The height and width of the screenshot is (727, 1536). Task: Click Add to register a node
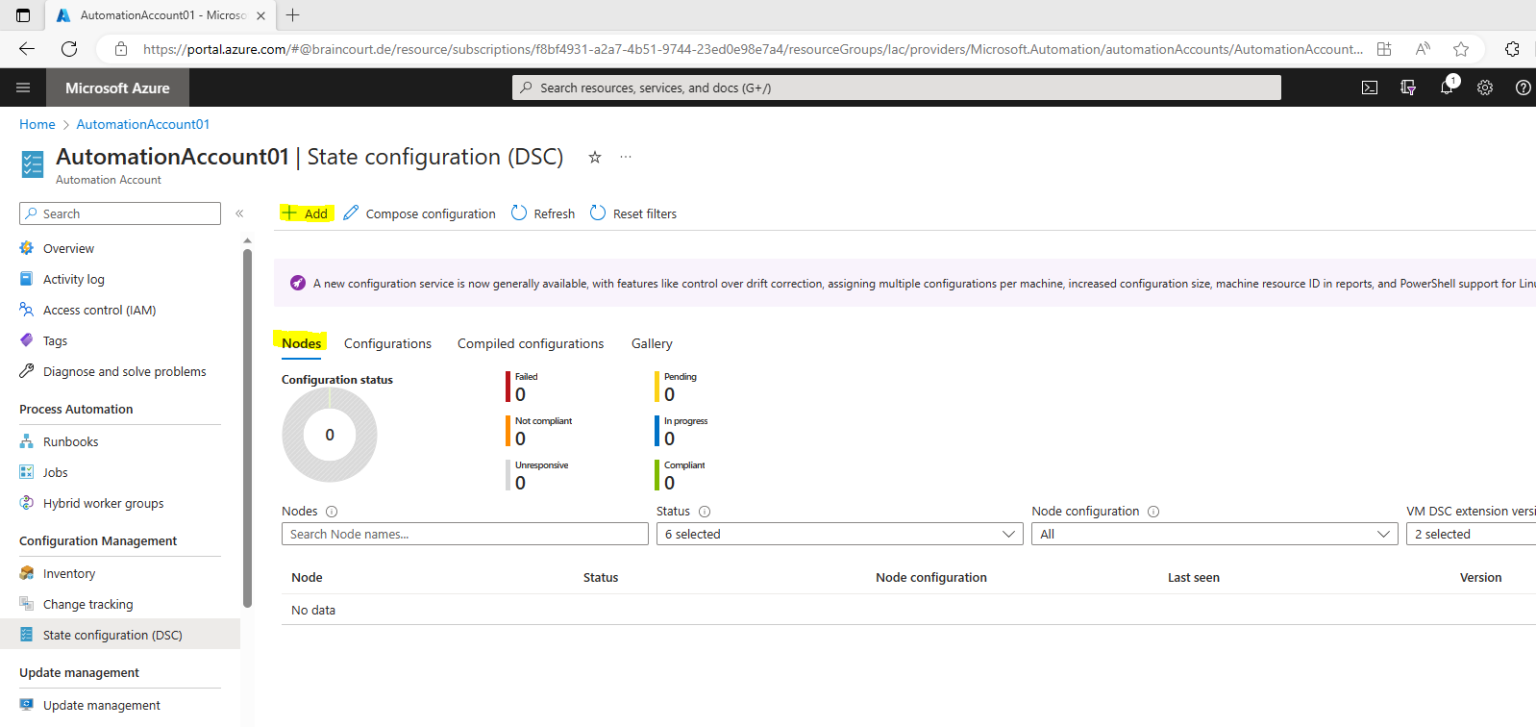(306, 213)
